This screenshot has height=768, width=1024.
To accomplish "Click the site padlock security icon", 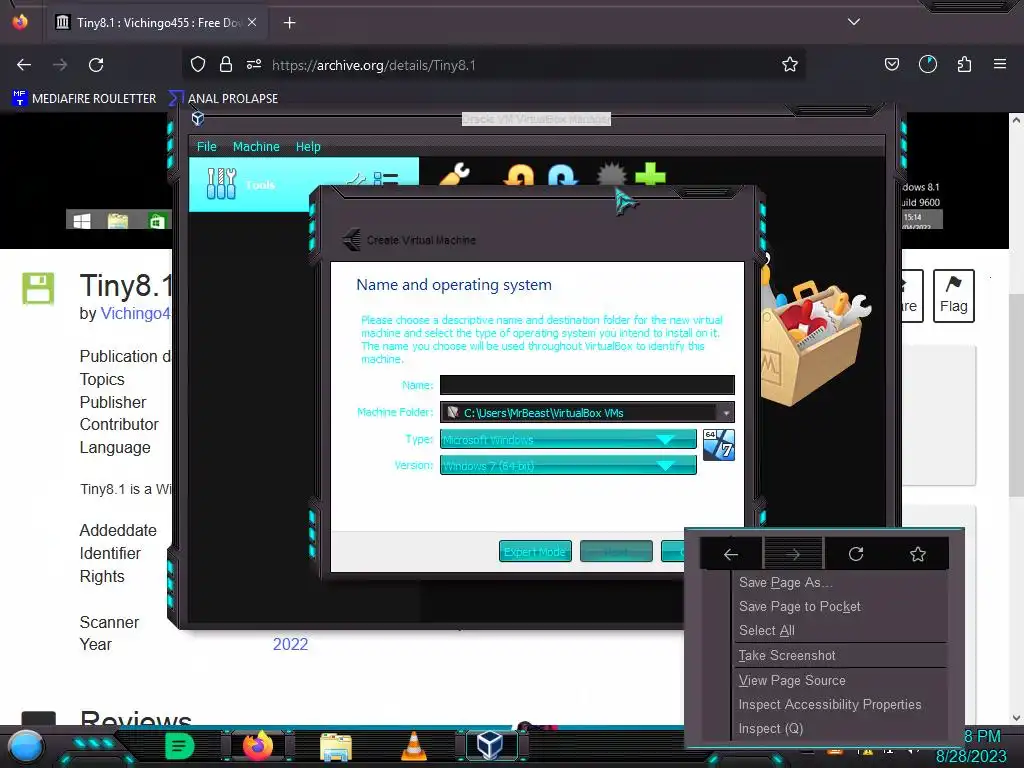I will coord(226,64).
